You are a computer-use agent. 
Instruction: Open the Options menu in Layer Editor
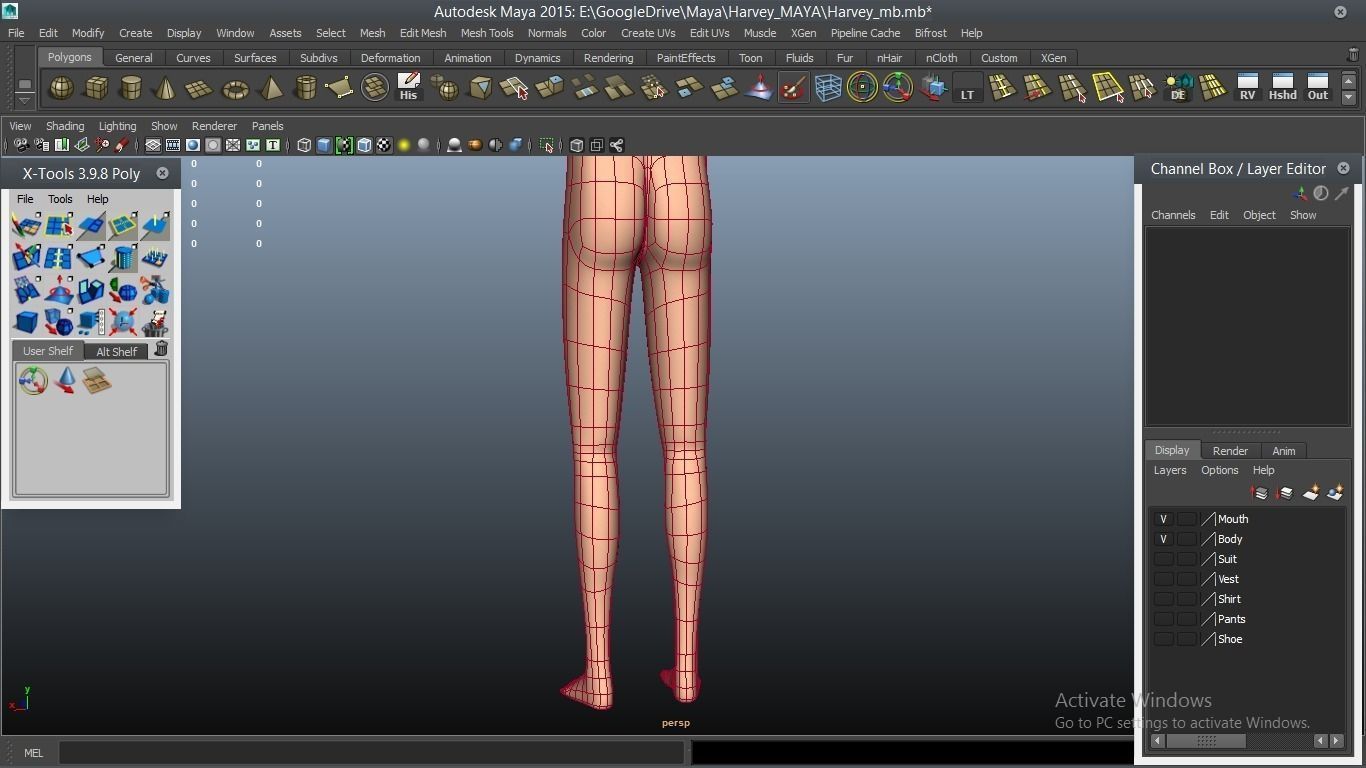[x=1219, y=470]
